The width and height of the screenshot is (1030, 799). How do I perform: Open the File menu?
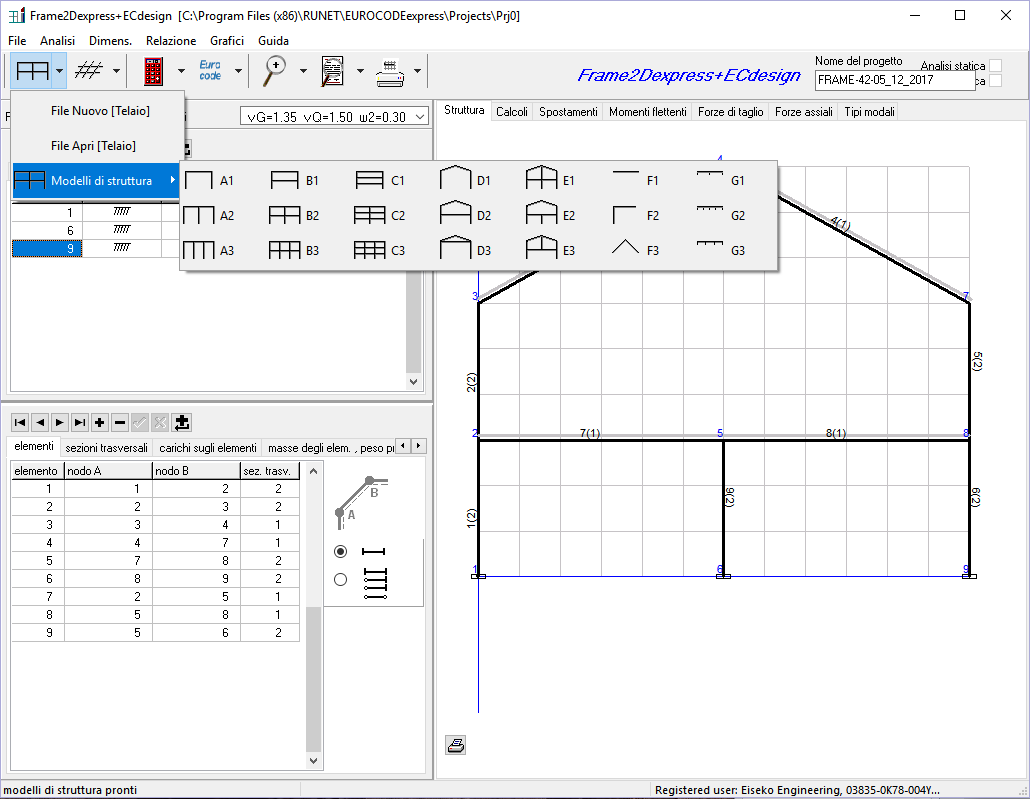[17, 41]
